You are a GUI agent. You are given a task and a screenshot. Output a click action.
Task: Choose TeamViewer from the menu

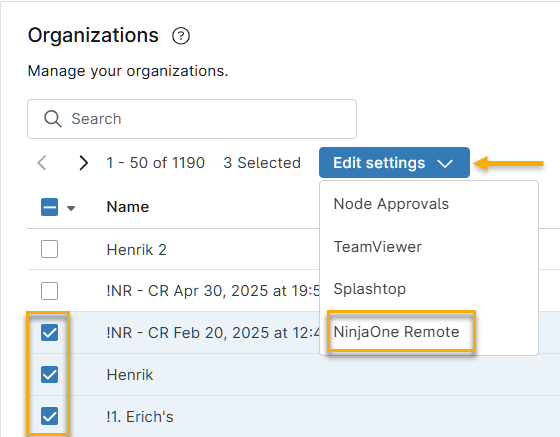tap(429, 247)
